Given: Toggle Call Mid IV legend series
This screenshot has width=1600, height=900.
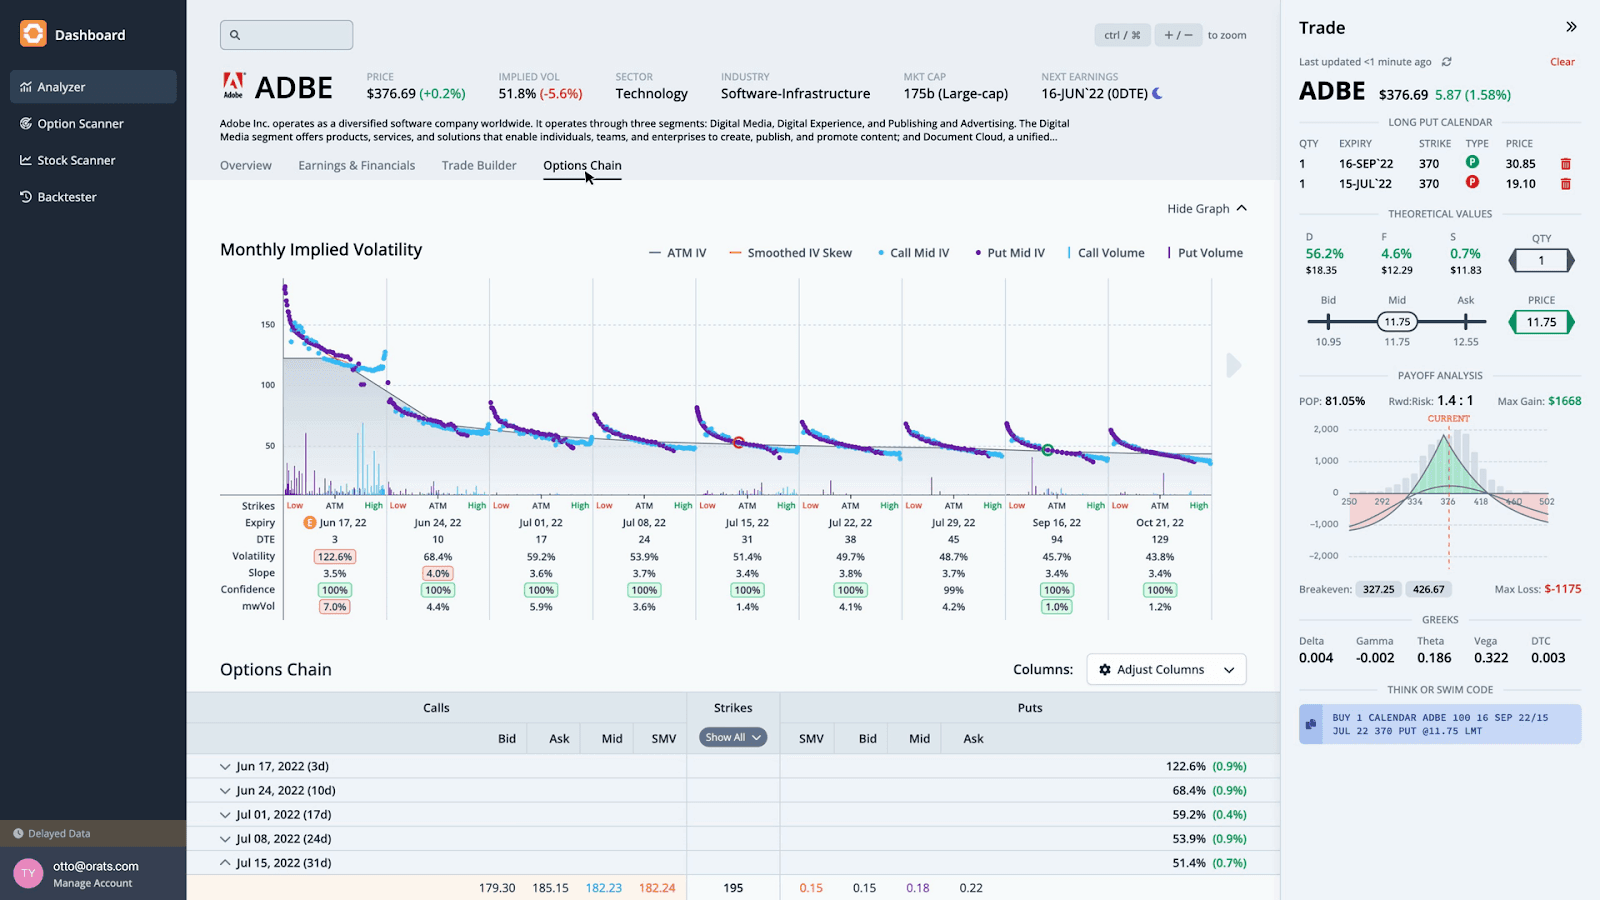Looking at the screenshot, I should 913,253.
